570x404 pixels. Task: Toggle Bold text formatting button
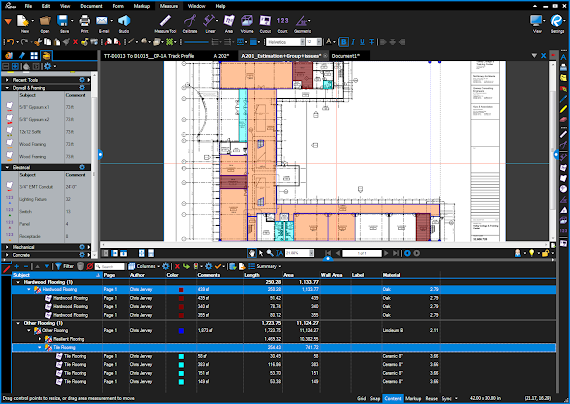pos(343,42)
